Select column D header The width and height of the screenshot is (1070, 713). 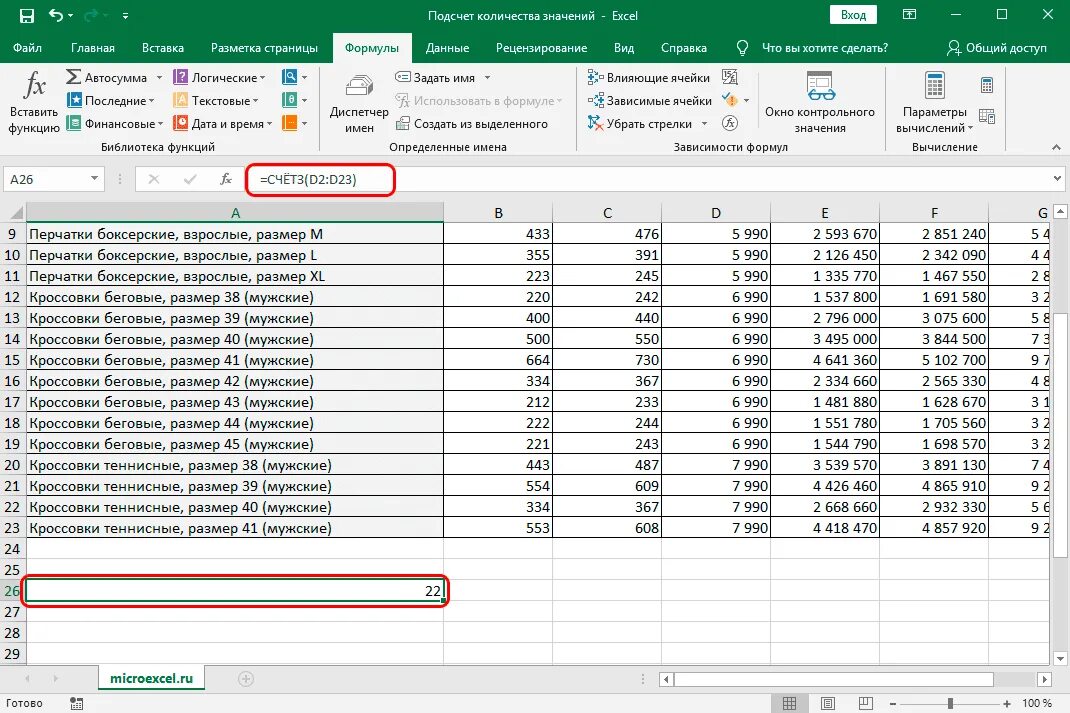click(716, 213)
